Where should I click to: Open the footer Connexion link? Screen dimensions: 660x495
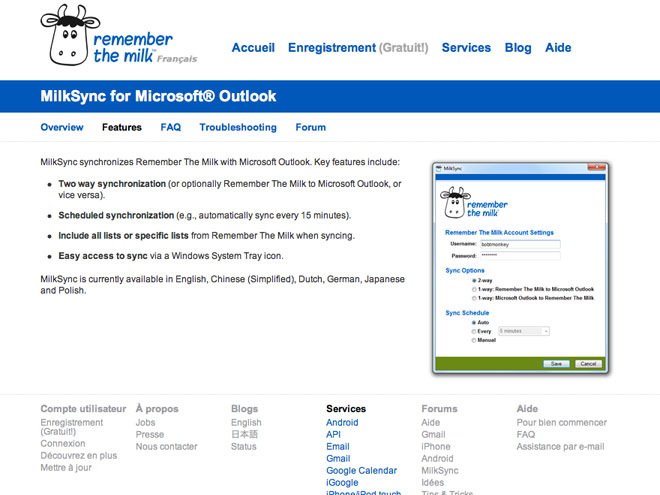click(63, 444)
